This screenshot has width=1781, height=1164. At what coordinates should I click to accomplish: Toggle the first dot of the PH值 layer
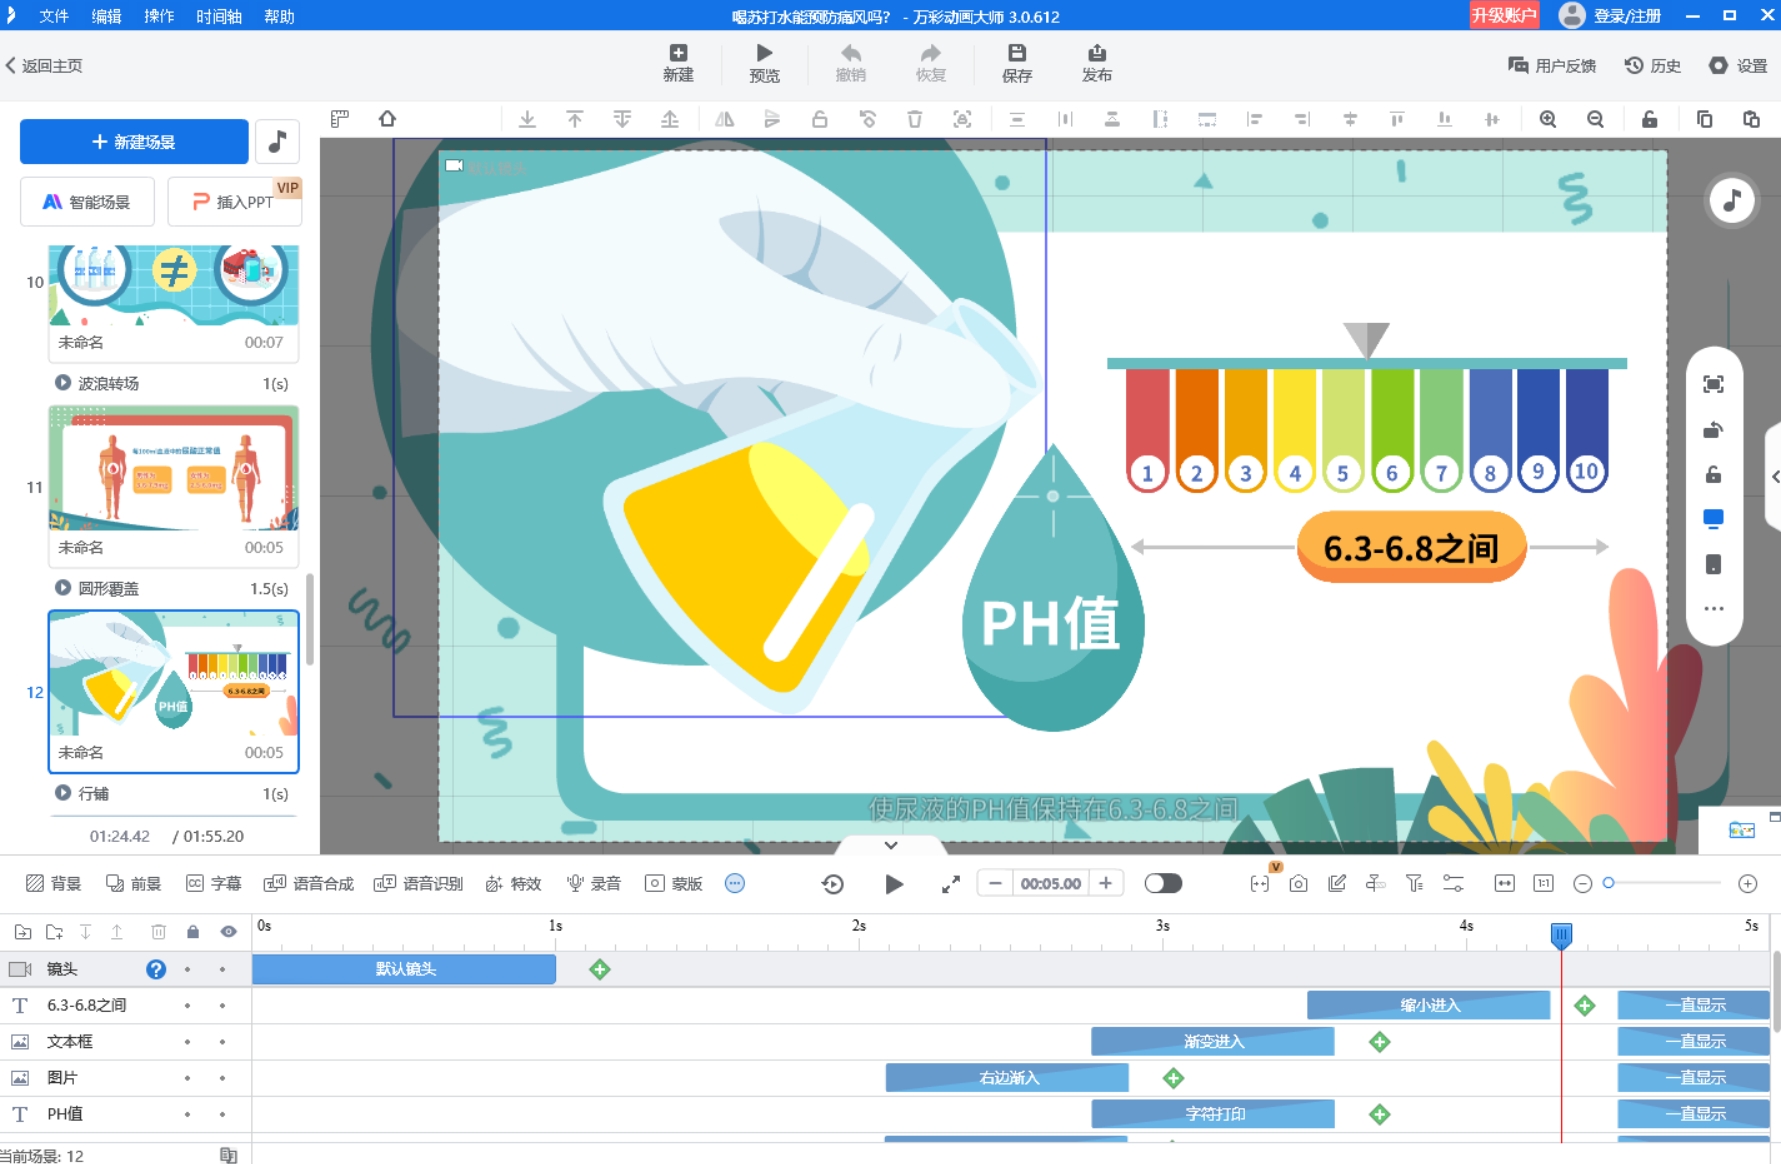click(187, 1114)
